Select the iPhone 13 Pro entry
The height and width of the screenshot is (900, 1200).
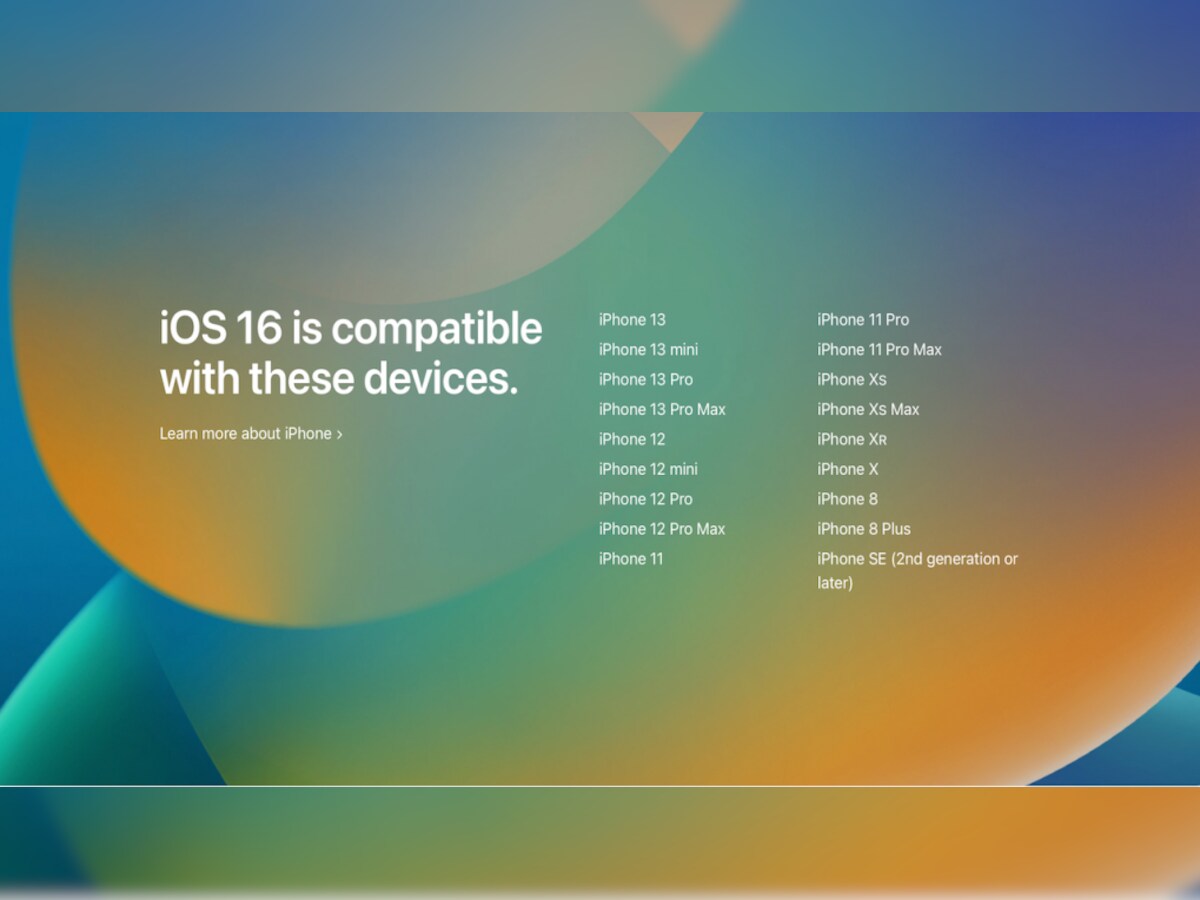pos(645,380)
